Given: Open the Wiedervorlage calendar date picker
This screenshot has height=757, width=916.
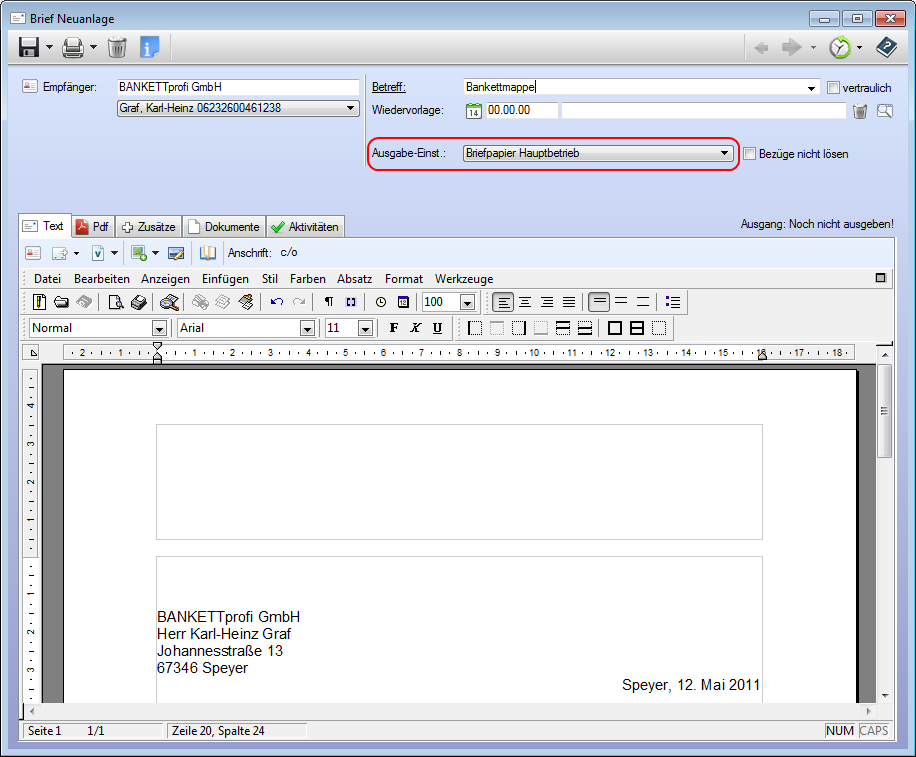Looking at the screenshot, I should click(474, 111).
